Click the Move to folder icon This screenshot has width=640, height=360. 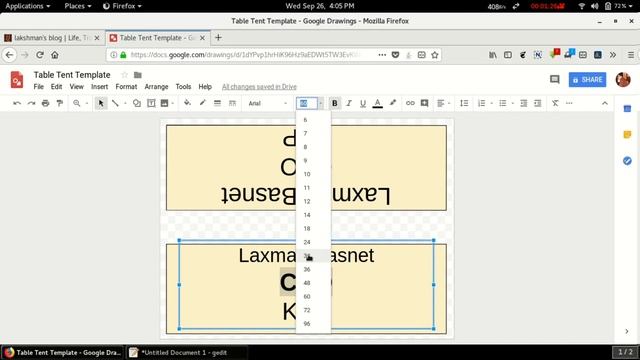pos(138,75)
